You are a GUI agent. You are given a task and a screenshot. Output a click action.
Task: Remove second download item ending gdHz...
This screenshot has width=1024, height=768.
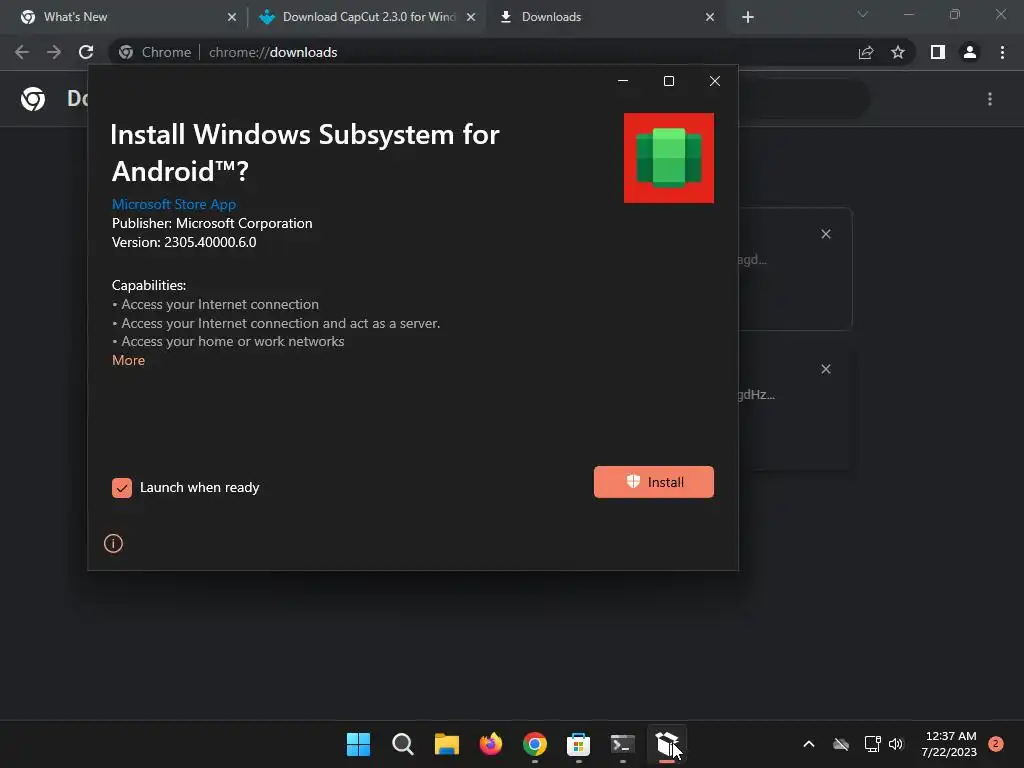click(826, 369)
